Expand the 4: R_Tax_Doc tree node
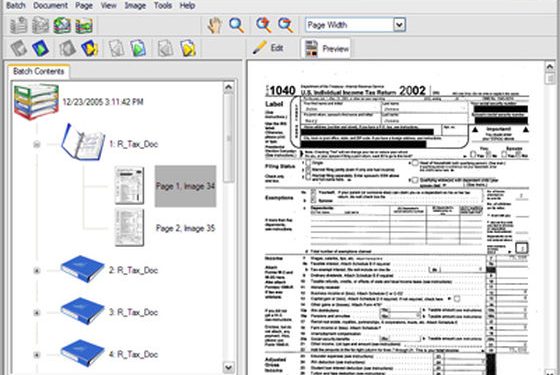The width and height of the screenshot is (560, 375). pyautogui.click(x=36, y=355)
